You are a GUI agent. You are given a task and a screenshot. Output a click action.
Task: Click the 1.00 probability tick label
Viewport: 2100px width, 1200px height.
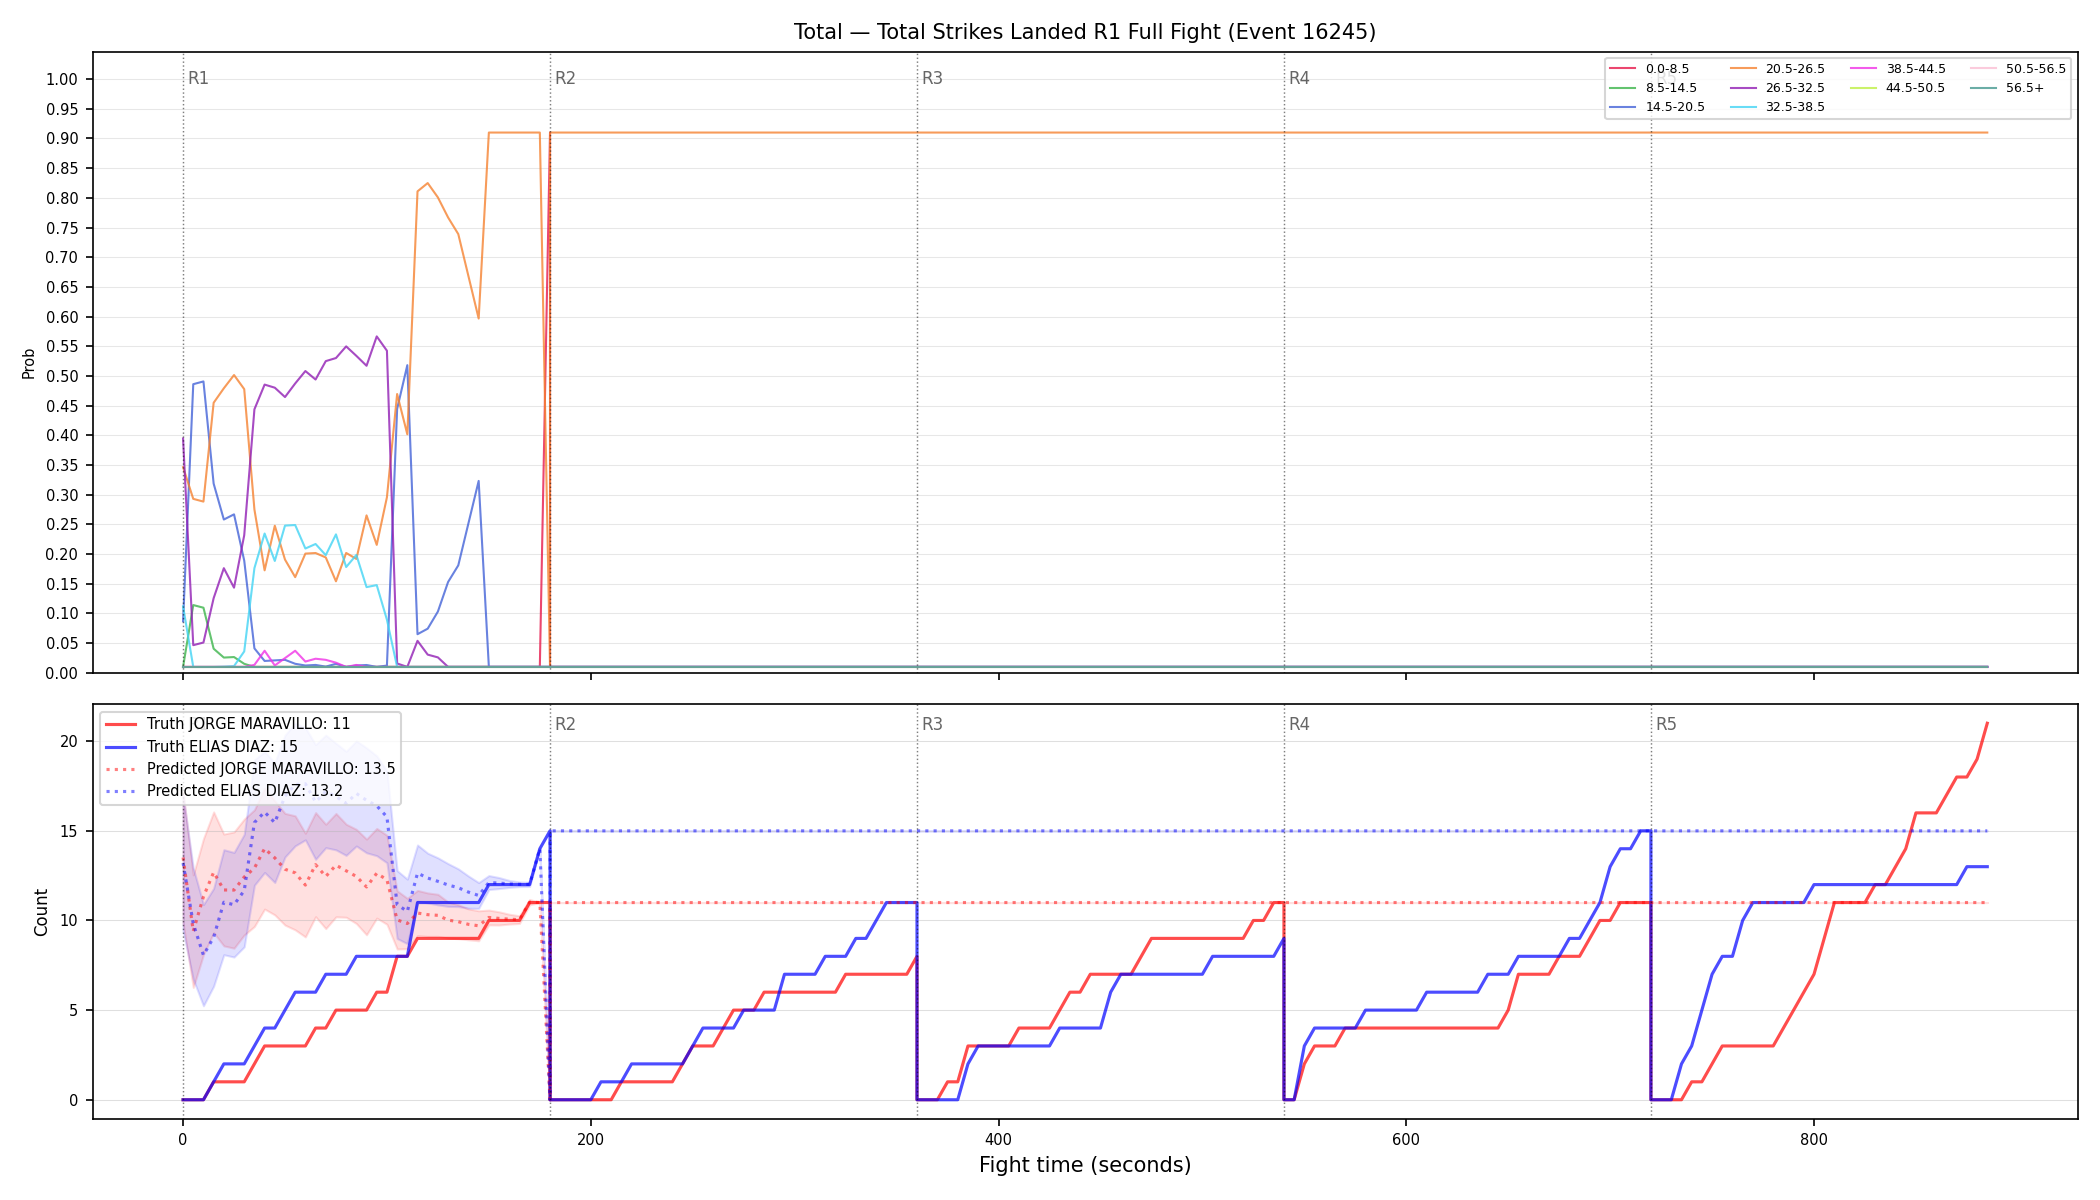pyautogui.click(x=61, y=80)
